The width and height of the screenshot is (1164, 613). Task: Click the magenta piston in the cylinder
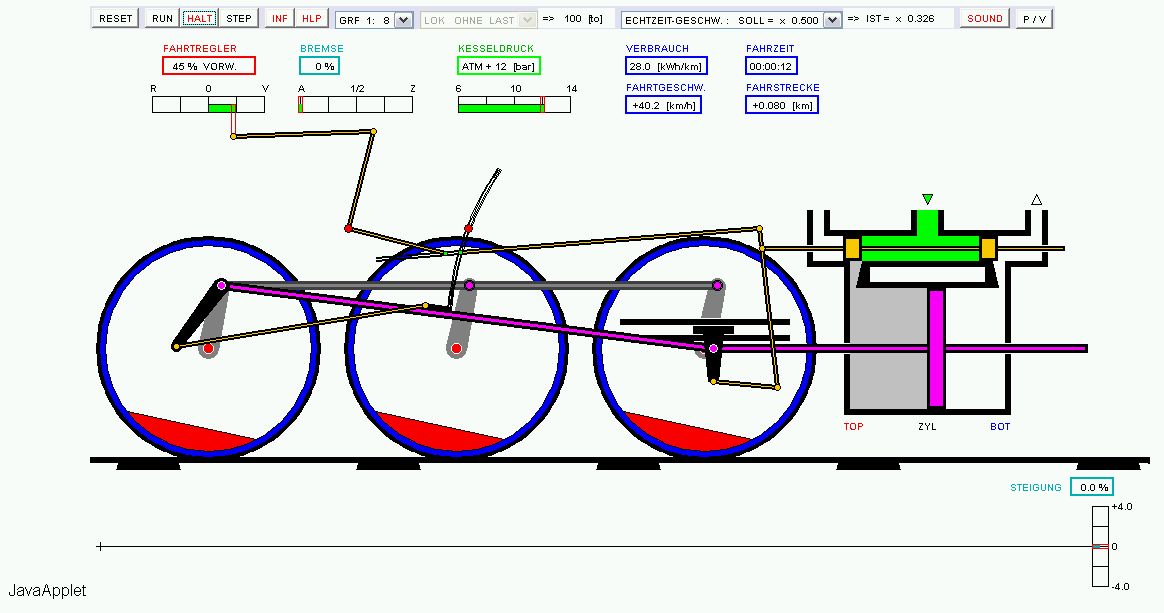tap(936, 348)
